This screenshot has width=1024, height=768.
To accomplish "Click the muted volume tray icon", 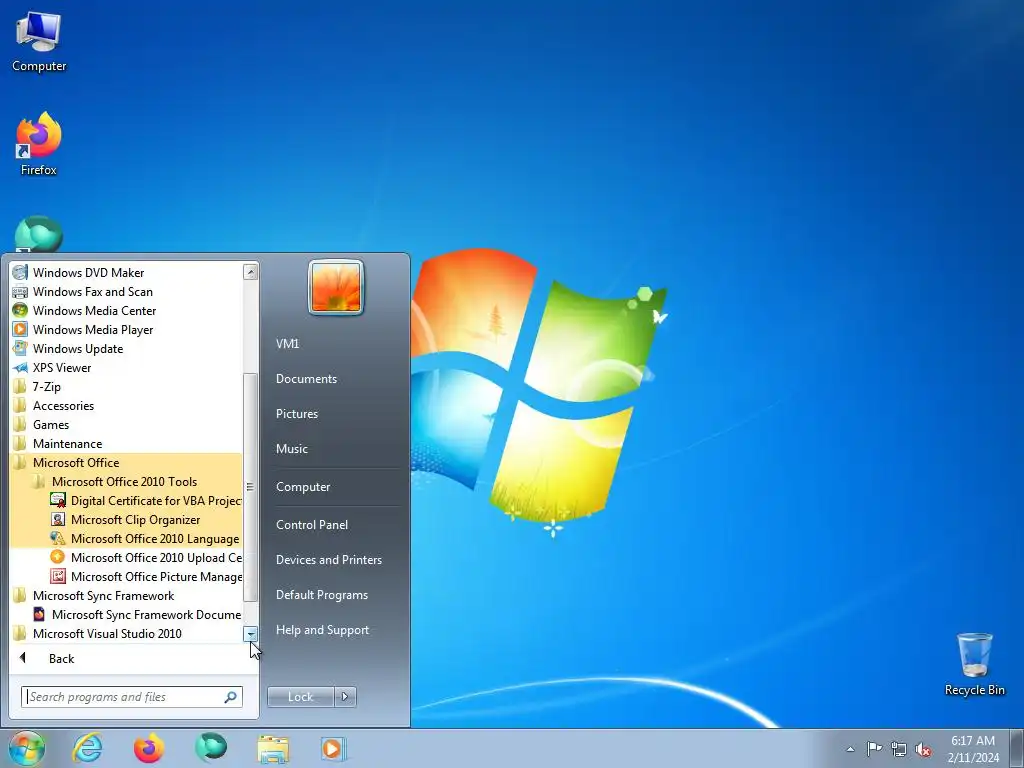I will pyautogui.click(x=923, y=750).
